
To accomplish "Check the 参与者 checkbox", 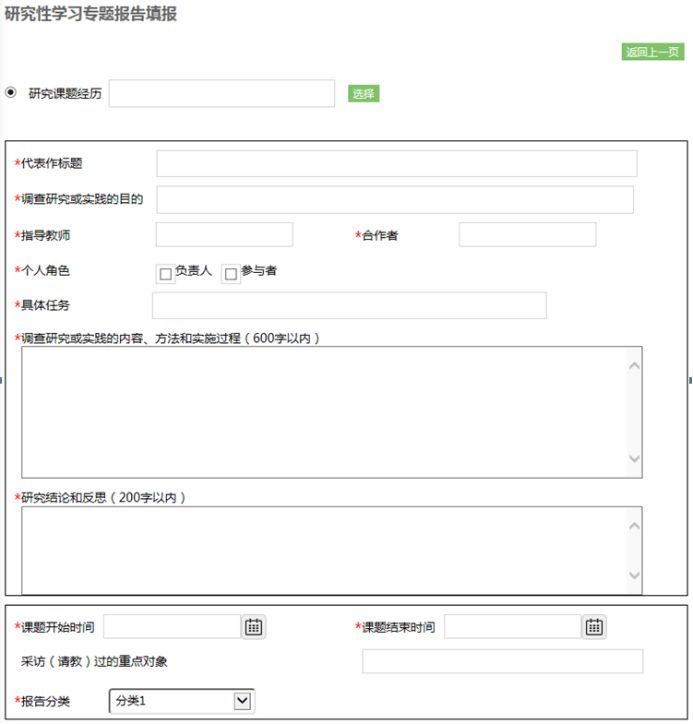I will [231, 274].
